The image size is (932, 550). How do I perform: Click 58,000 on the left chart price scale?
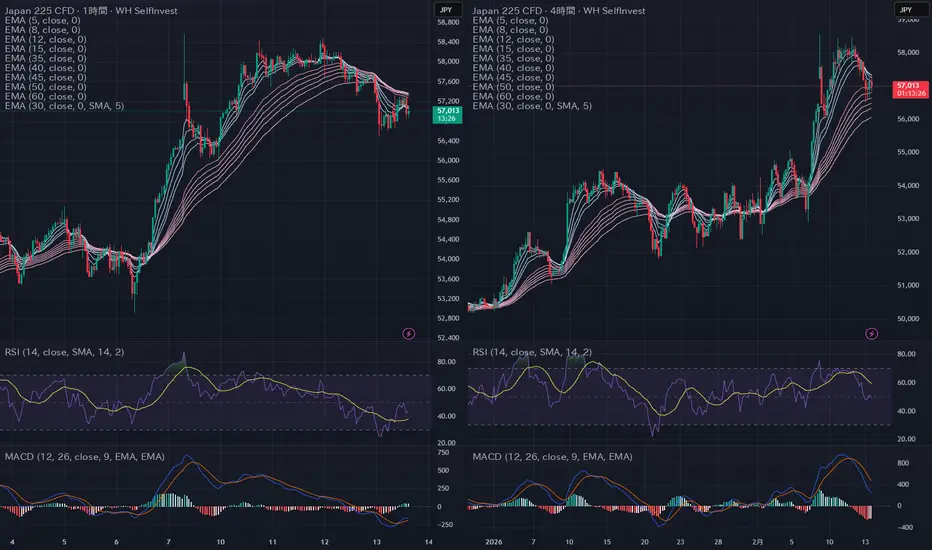tap(447, 62)
